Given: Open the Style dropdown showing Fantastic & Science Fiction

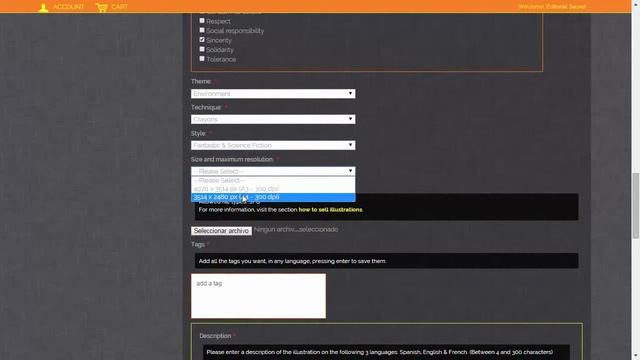Looking at the screenshot, I should pyautogui.click(x=273, y=145).
